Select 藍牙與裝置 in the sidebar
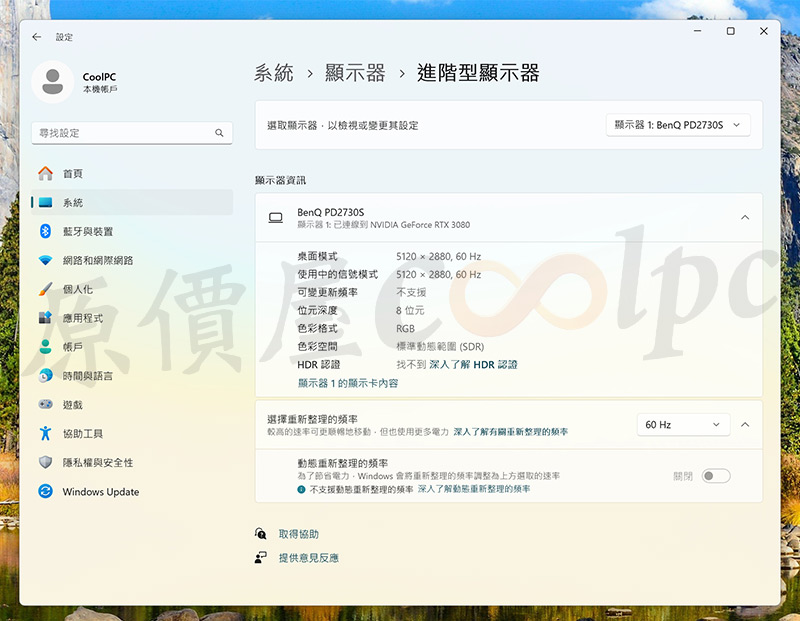The height and width of the screenshot is (621, 800). coord(132,231)
